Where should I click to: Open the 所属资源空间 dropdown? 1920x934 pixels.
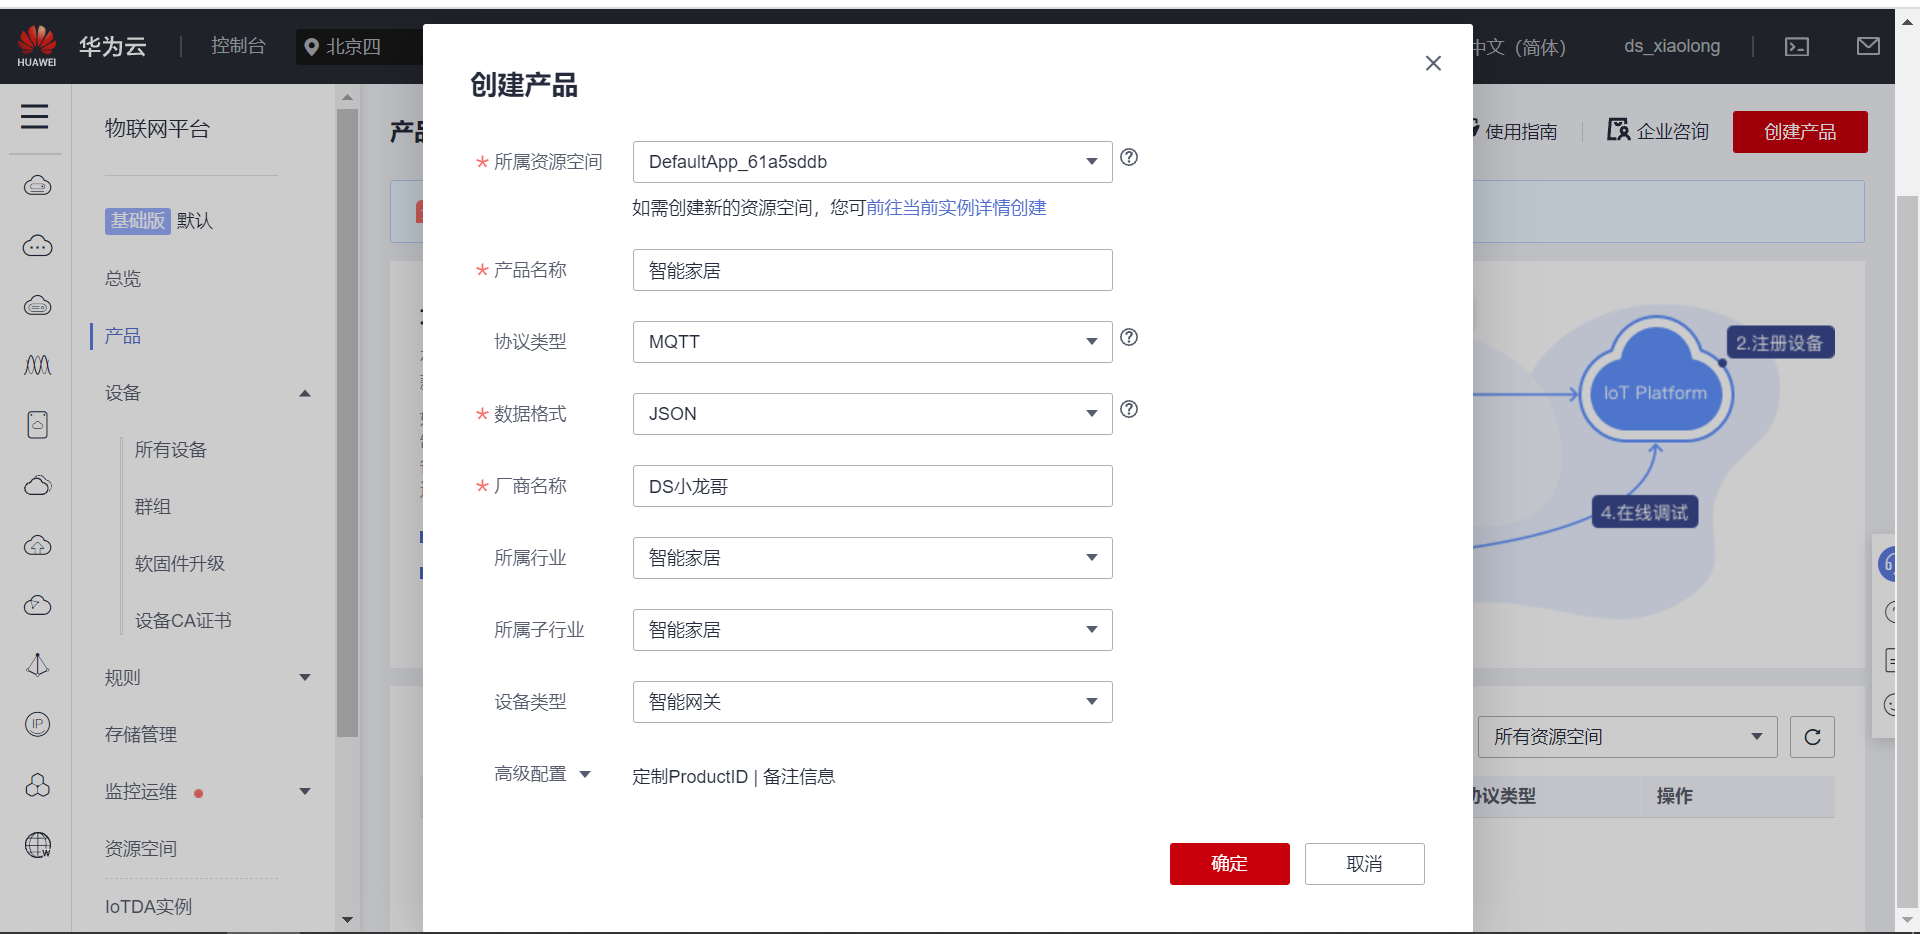click(x=872, y=162)
